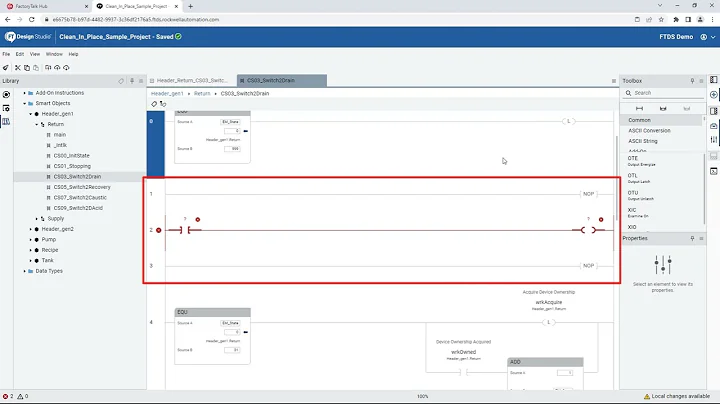Click the error count in status bar

tap(8, 396)
